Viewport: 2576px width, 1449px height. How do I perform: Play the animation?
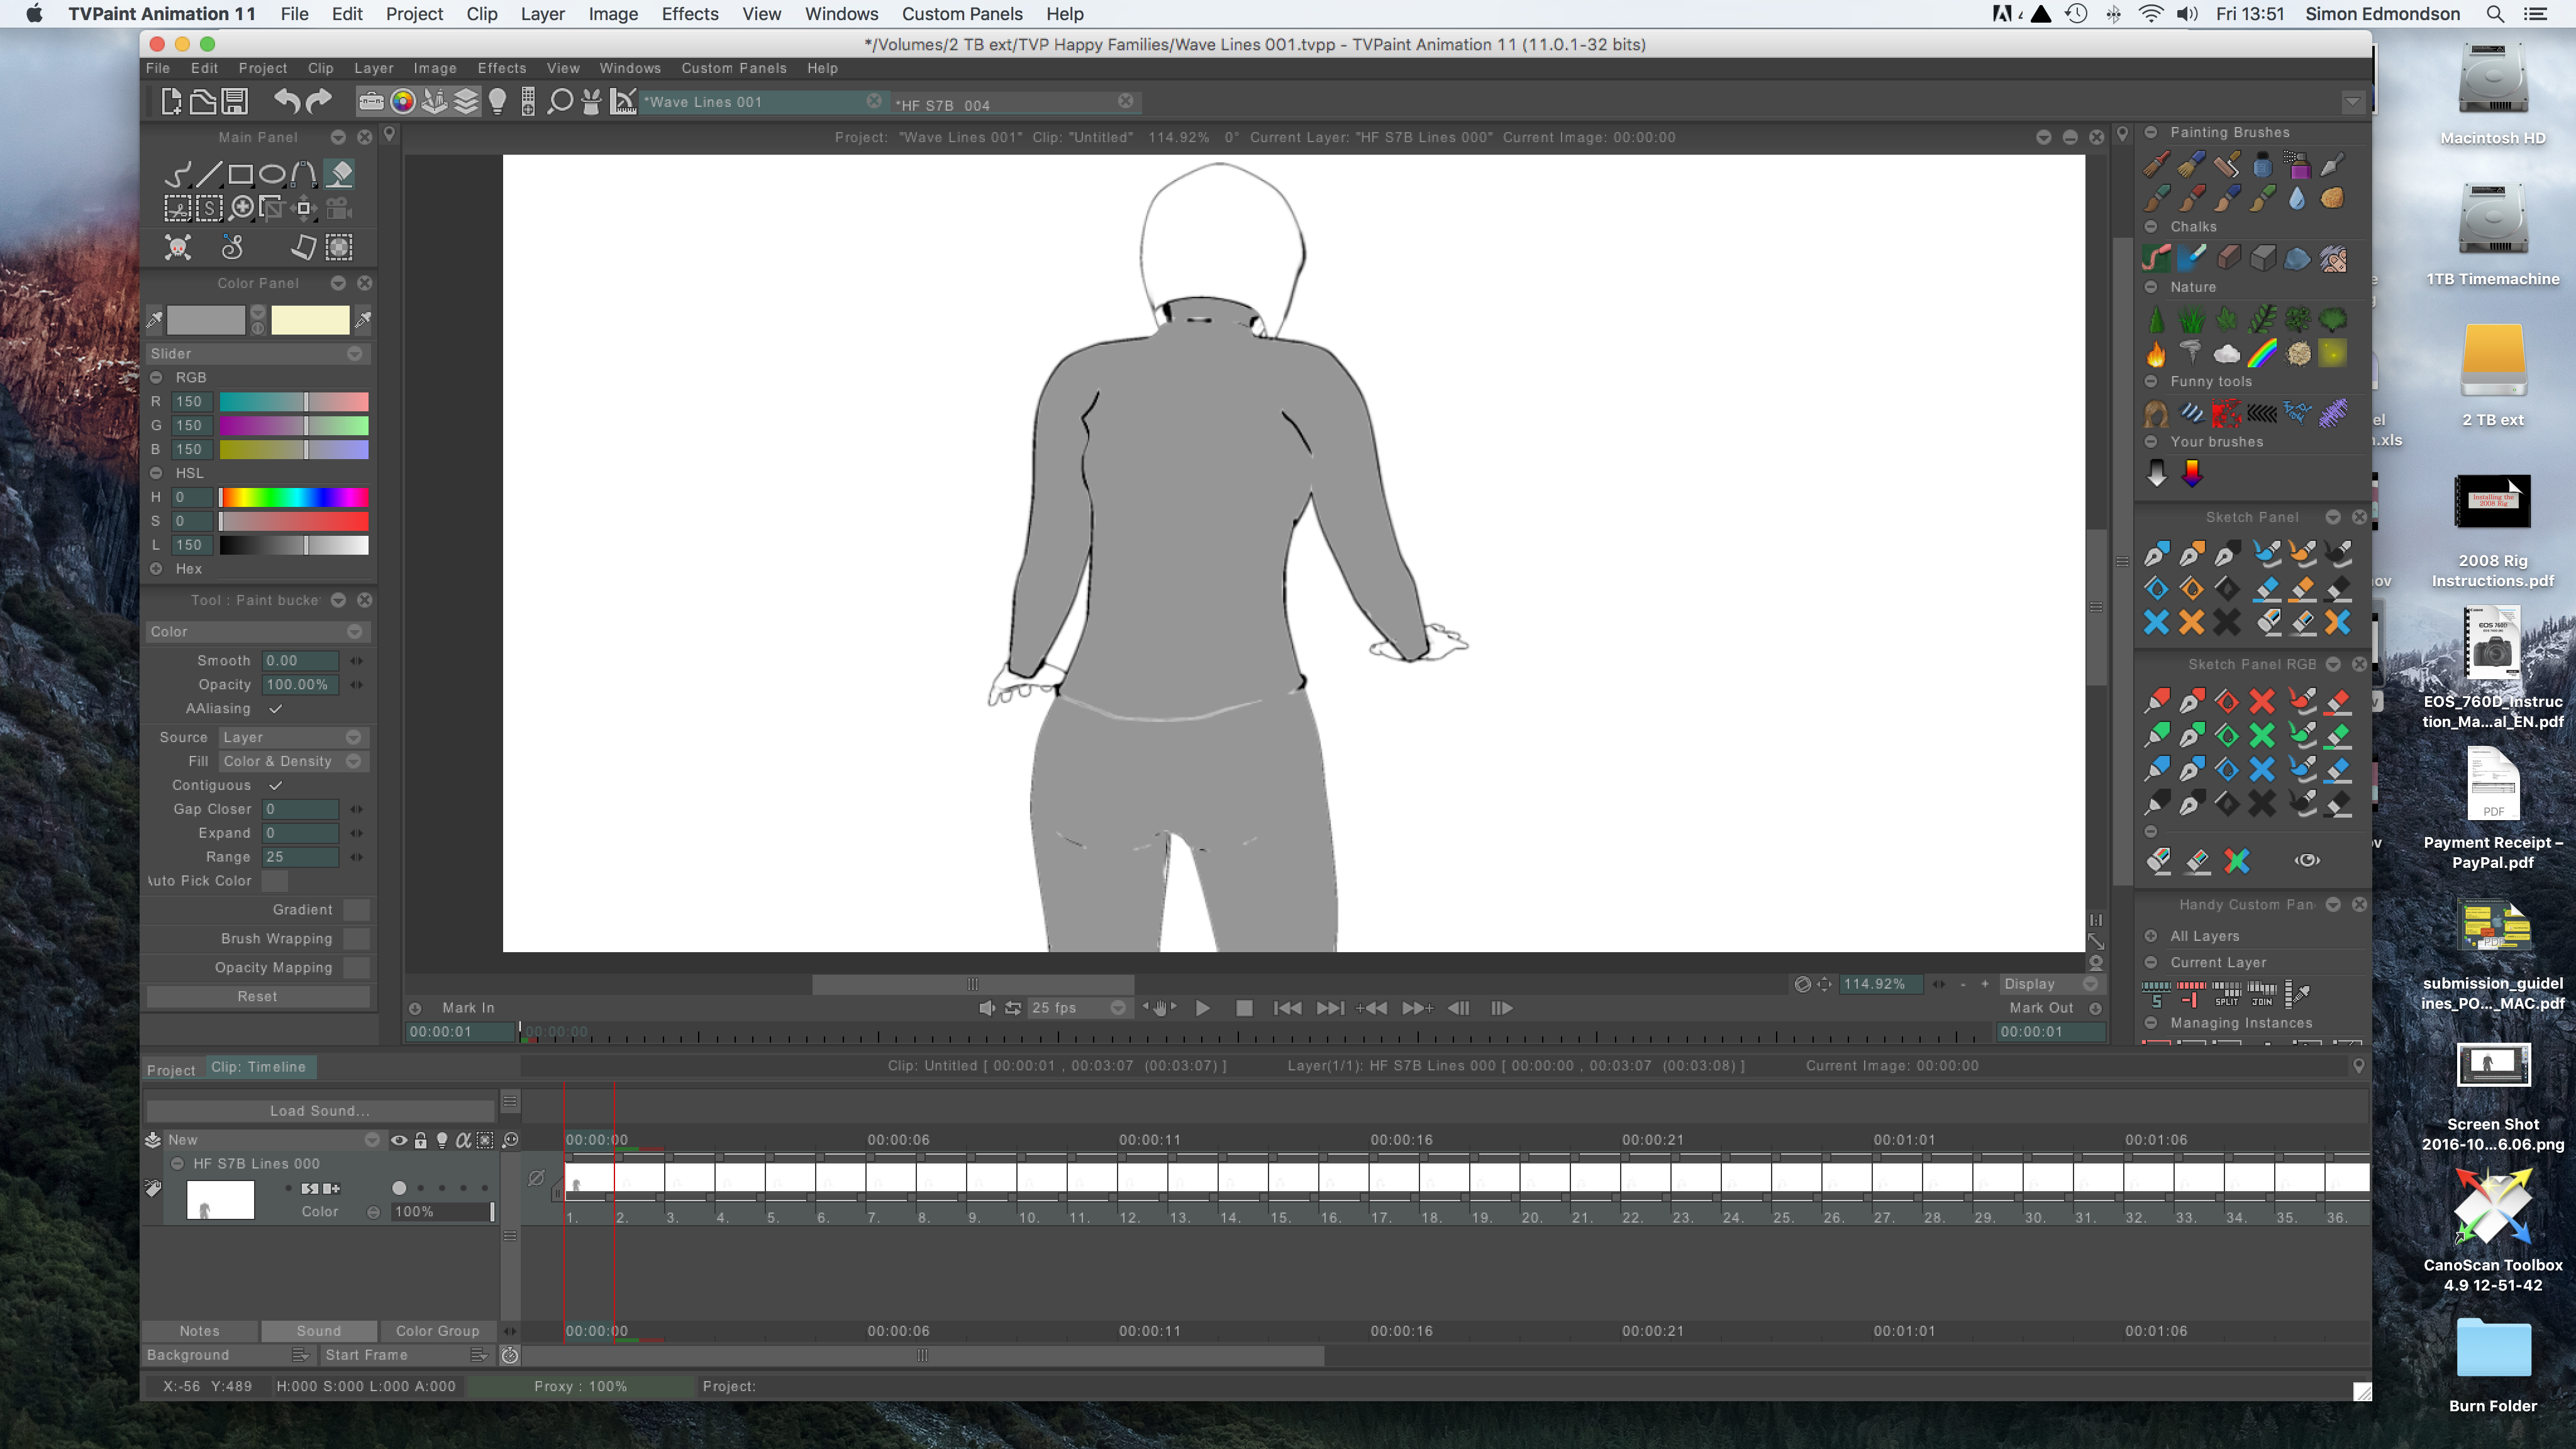pos(1203,1008)
